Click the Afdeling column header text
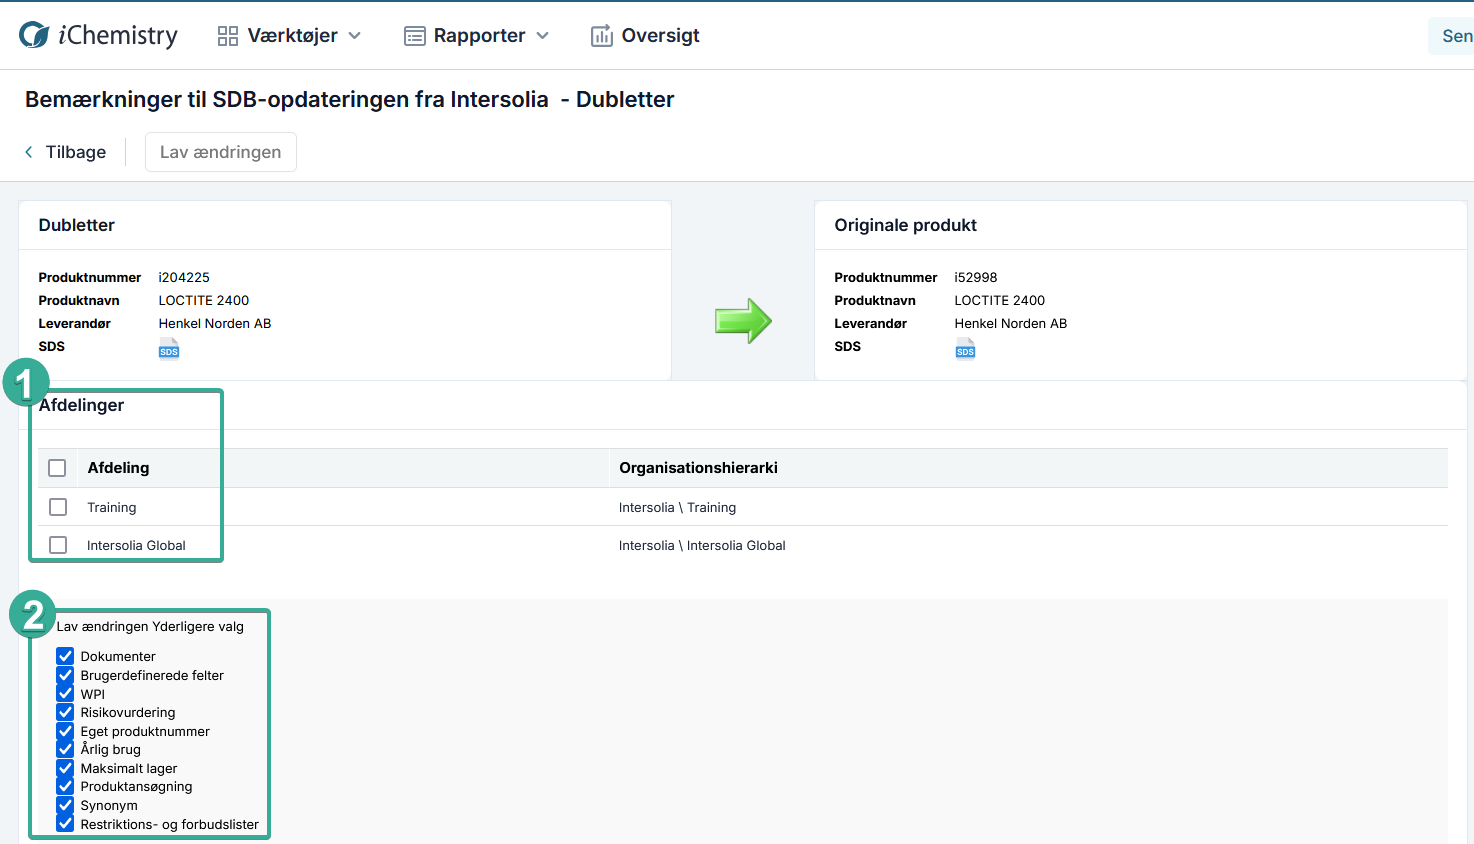Screen dimensions: 1474x844 coord(118,468)
